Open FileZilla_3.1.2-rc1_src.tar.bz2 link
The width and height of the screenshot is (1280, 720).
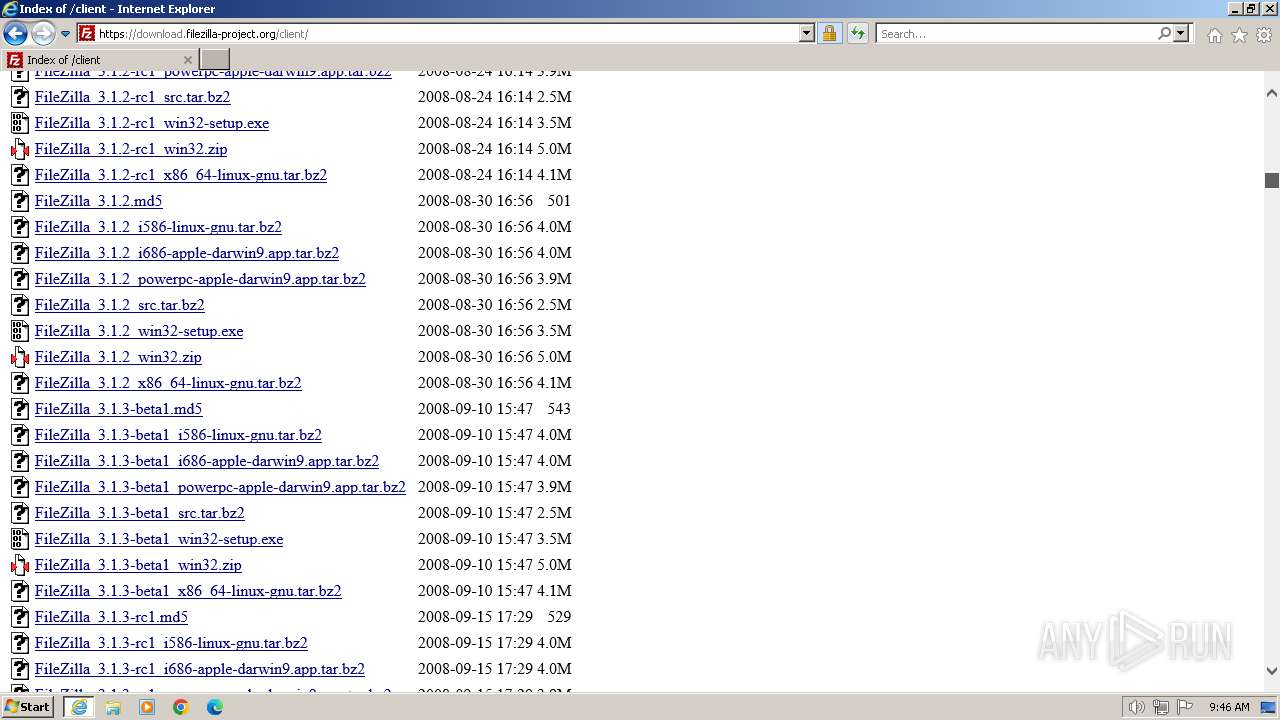pyautogui.click(x=132, y=97)
